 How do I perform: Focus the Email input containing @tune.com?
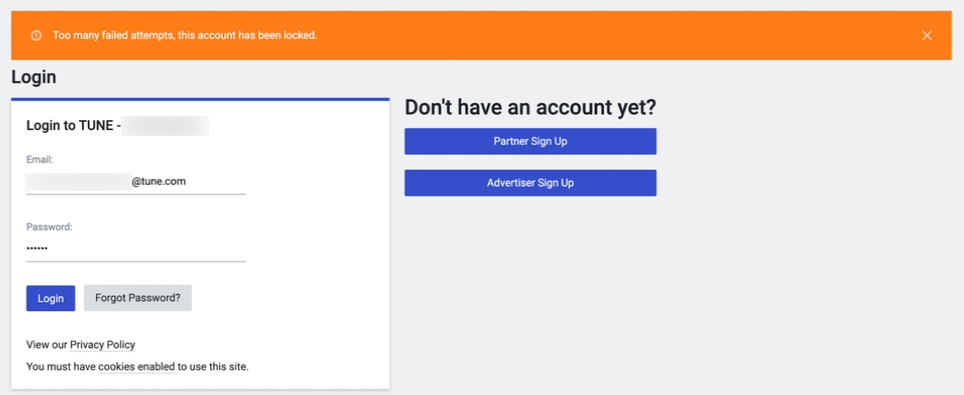136,182
